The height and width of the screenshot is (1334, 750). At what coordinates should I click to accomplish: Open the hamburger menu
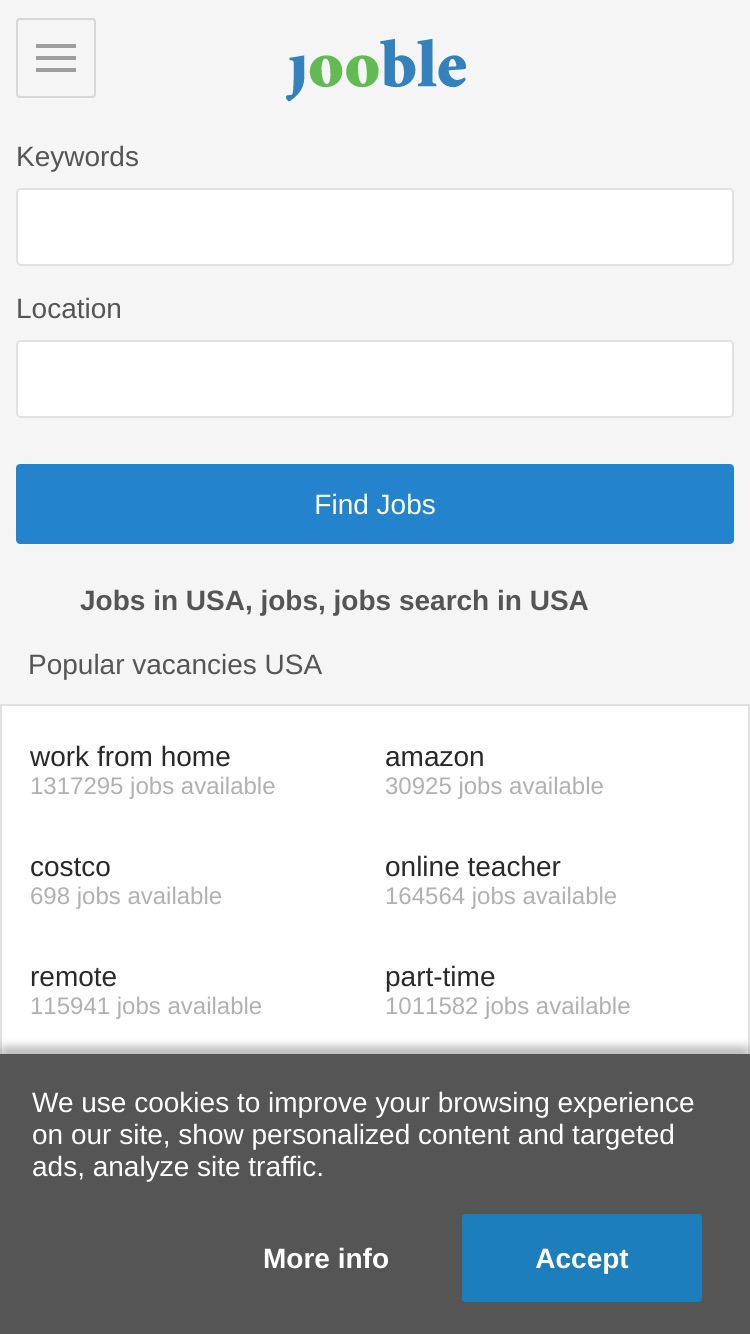[x=56, y=58]
